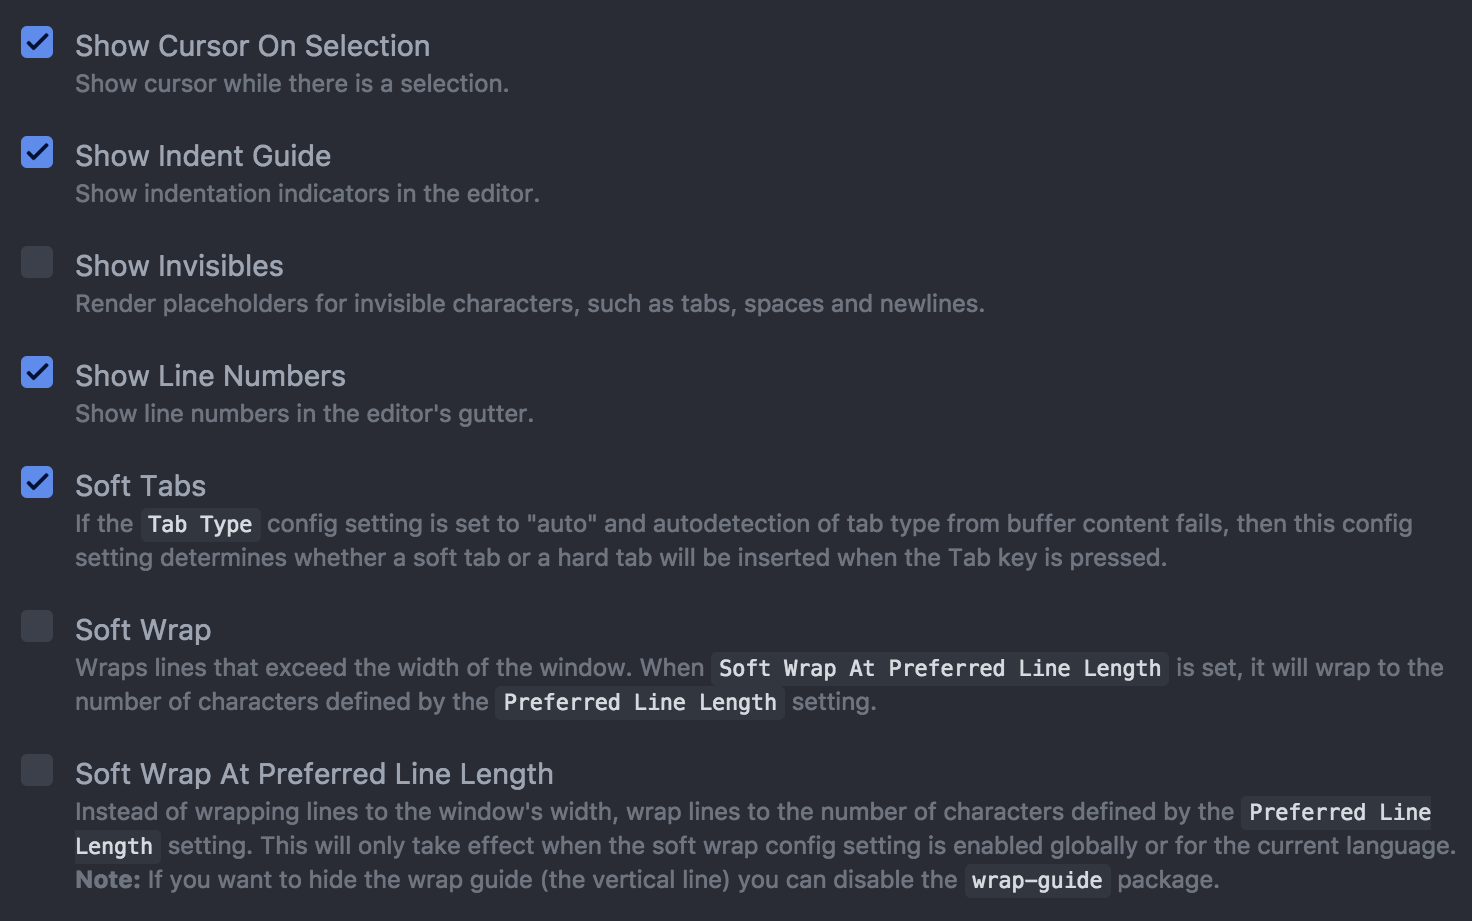Viewport: 1472px width, 921px height.
Task: Click the Soft Tabs setting title
Action: [x=140, y=486]
